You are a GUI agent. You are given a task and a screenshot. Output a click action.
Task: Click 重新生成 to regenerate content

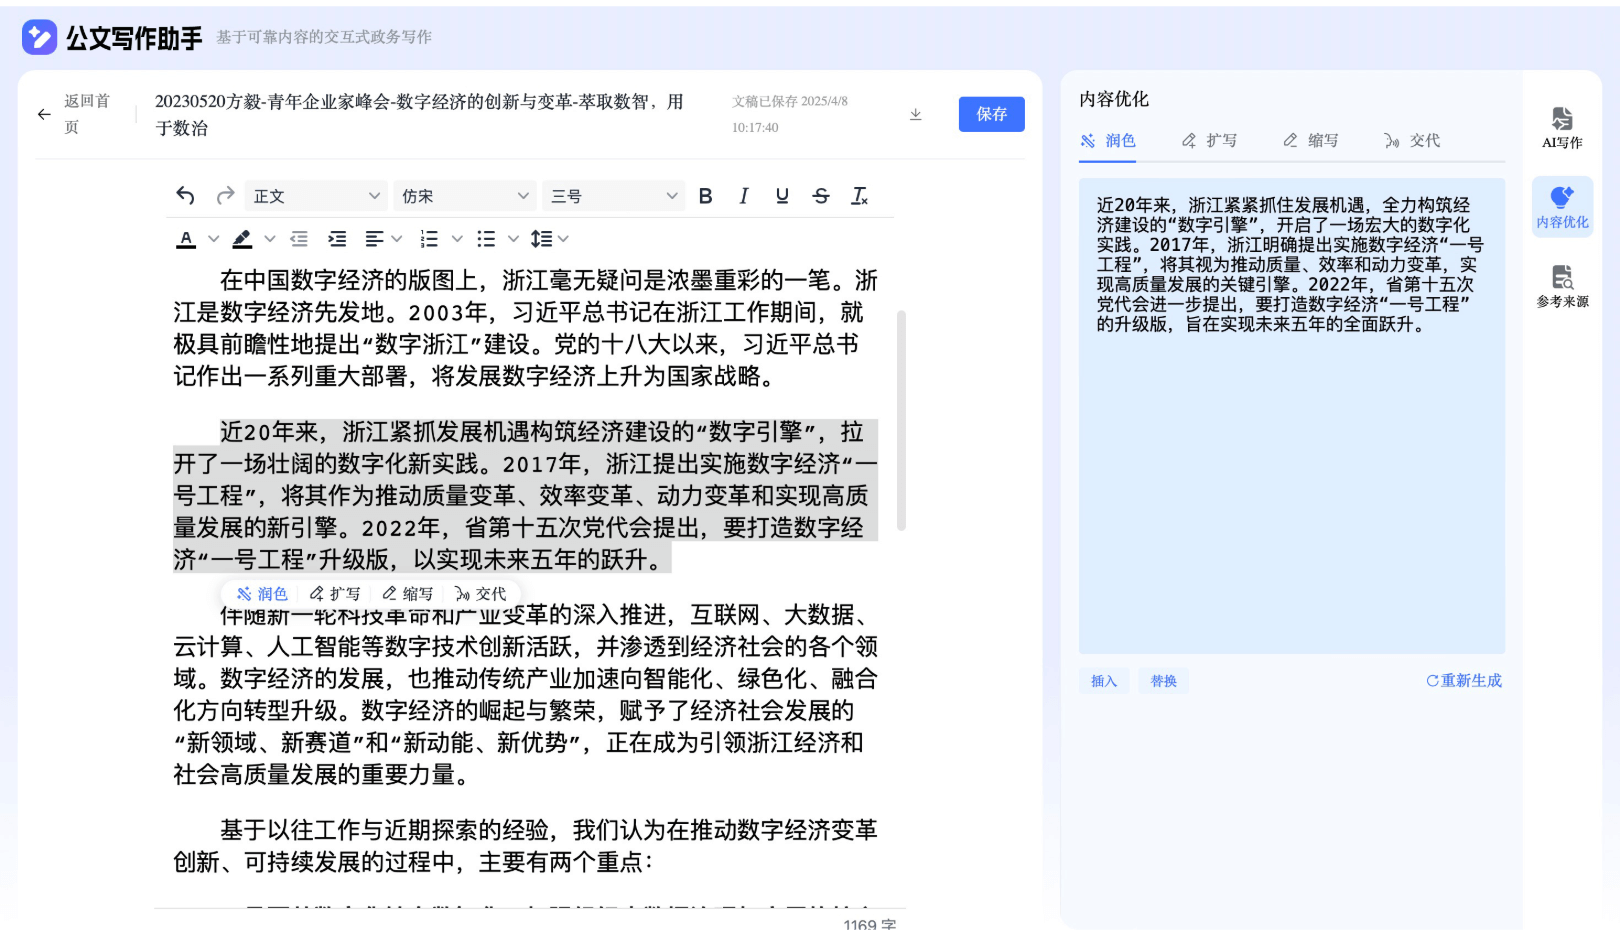[1464, 681]
